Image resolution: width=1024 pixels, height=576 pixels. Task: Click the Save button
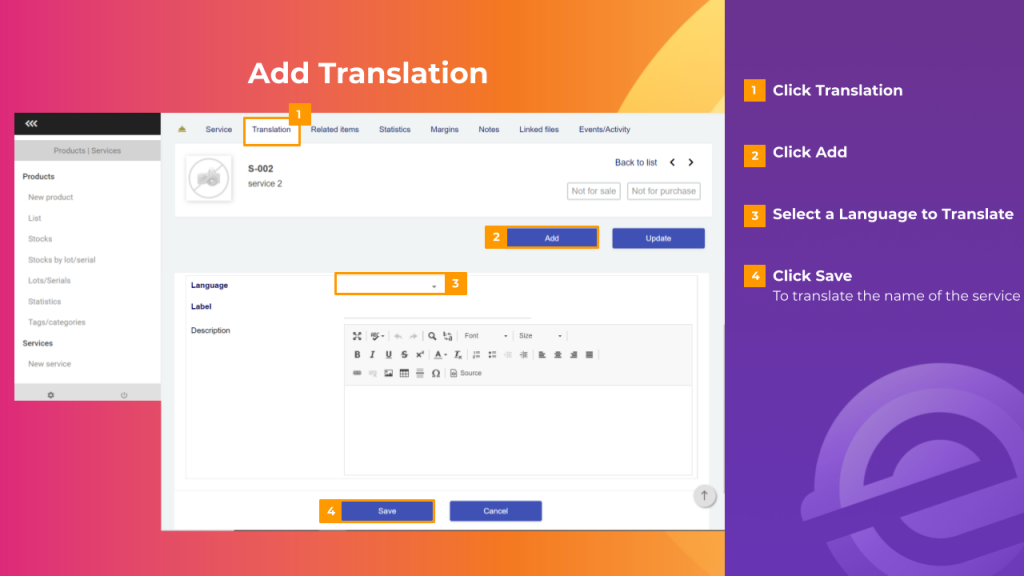click(386, 510)
